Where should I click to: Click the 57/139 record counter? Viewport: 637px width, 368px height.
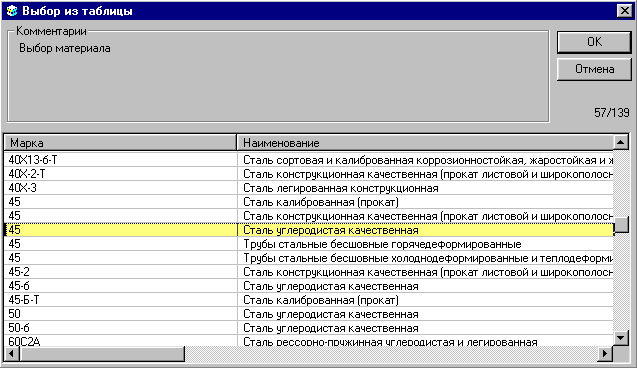(x=611, y=113)
